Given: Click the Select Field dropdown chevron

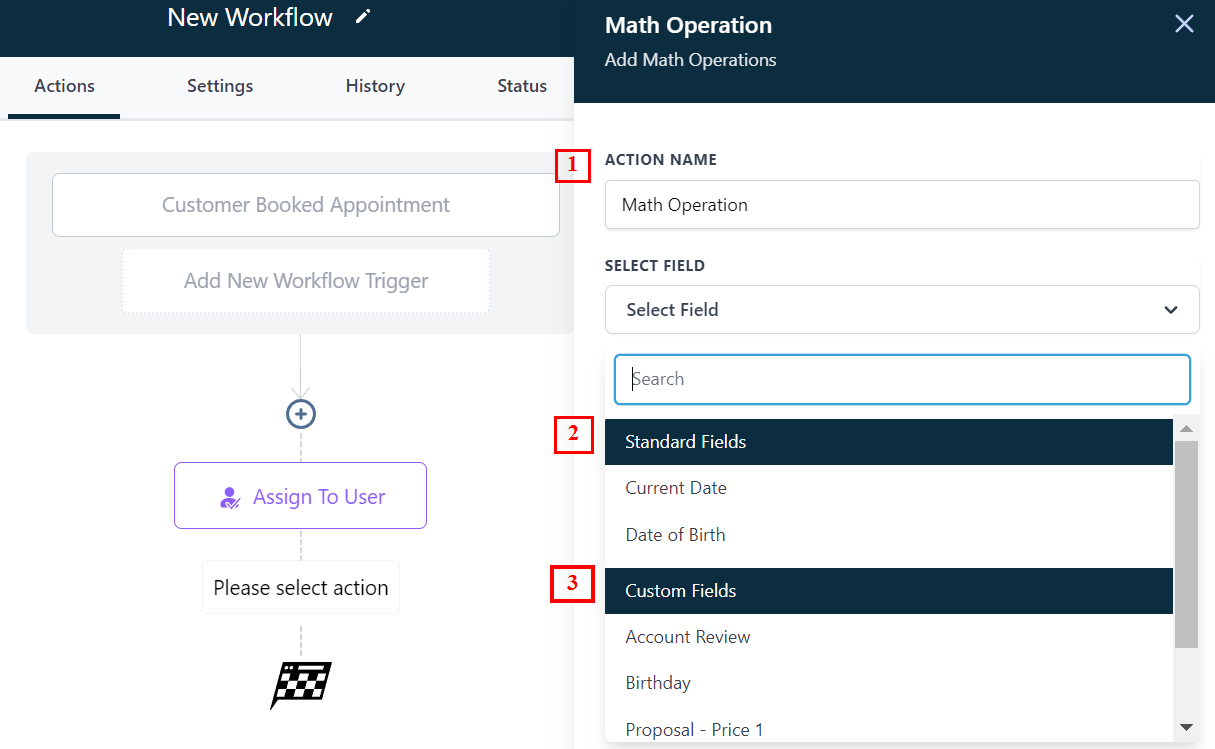Looking at the screenshot, I should [x=1171, y=310].
